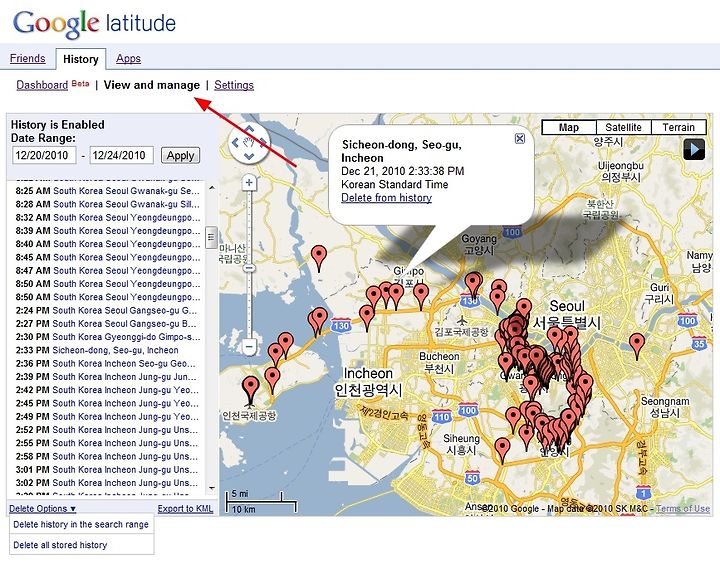This screenshot has height=564, width=720.
Task: Open the Google latitude logo
Action: point(95,23)
